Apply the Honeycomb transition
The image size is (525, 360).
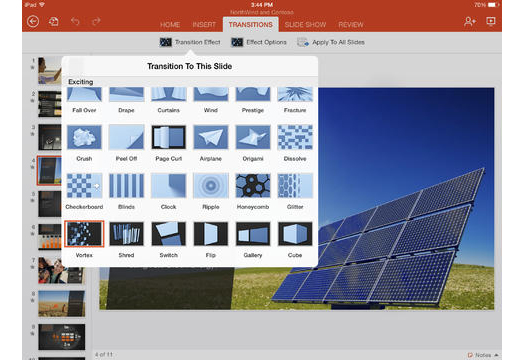pos(253,192)
